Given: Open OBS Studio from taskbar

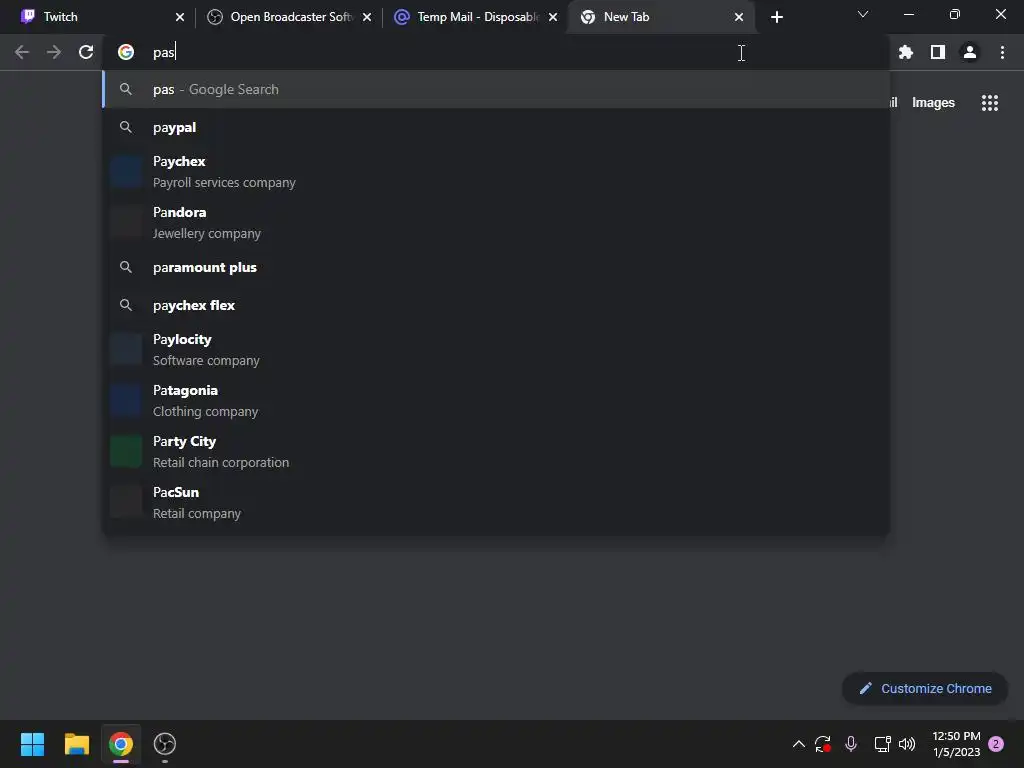Looking at the screenshot, I should (165, 744).
